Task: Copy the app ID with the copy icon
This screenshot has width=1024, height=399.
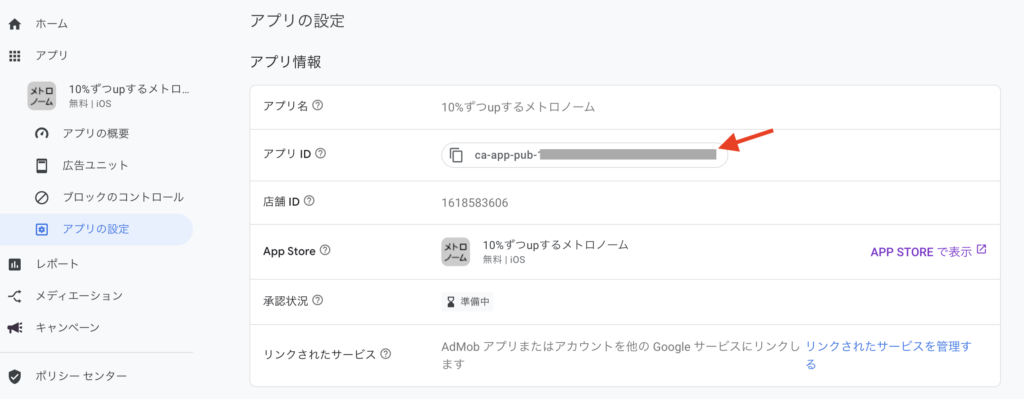Action: [456, 155]
